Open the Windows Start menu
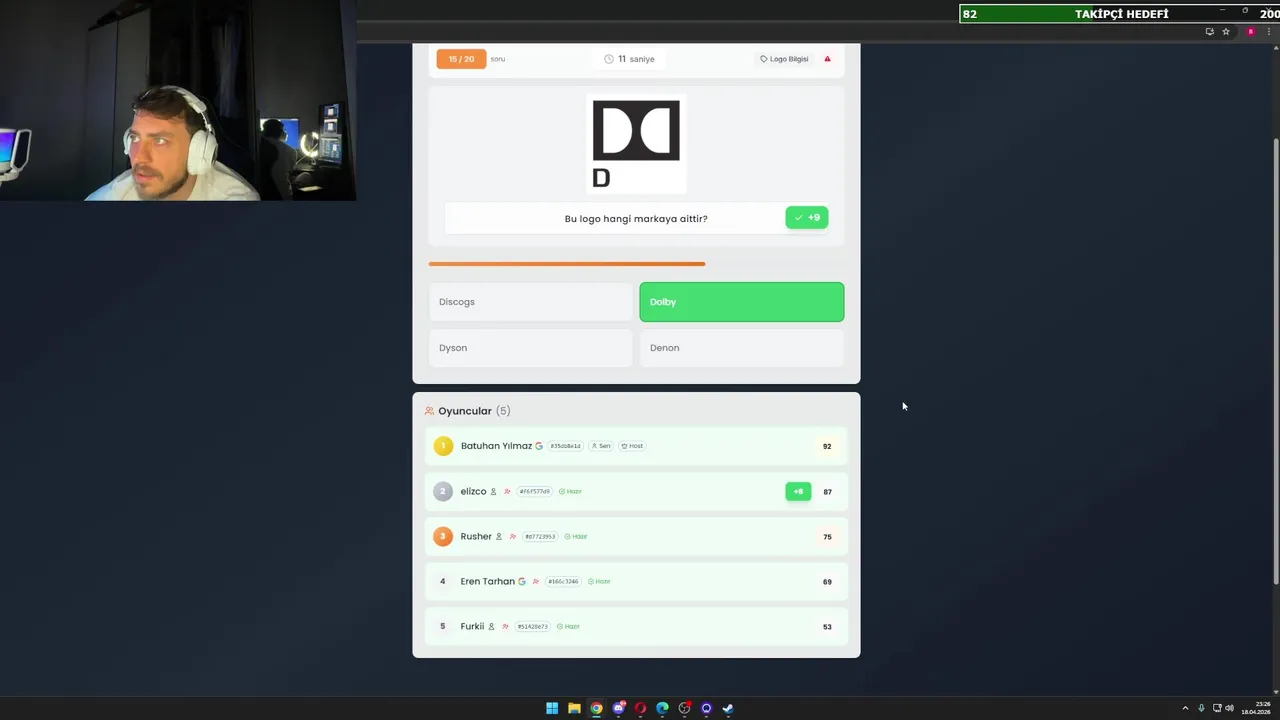 pyautogui.click(x=552, y=708)
